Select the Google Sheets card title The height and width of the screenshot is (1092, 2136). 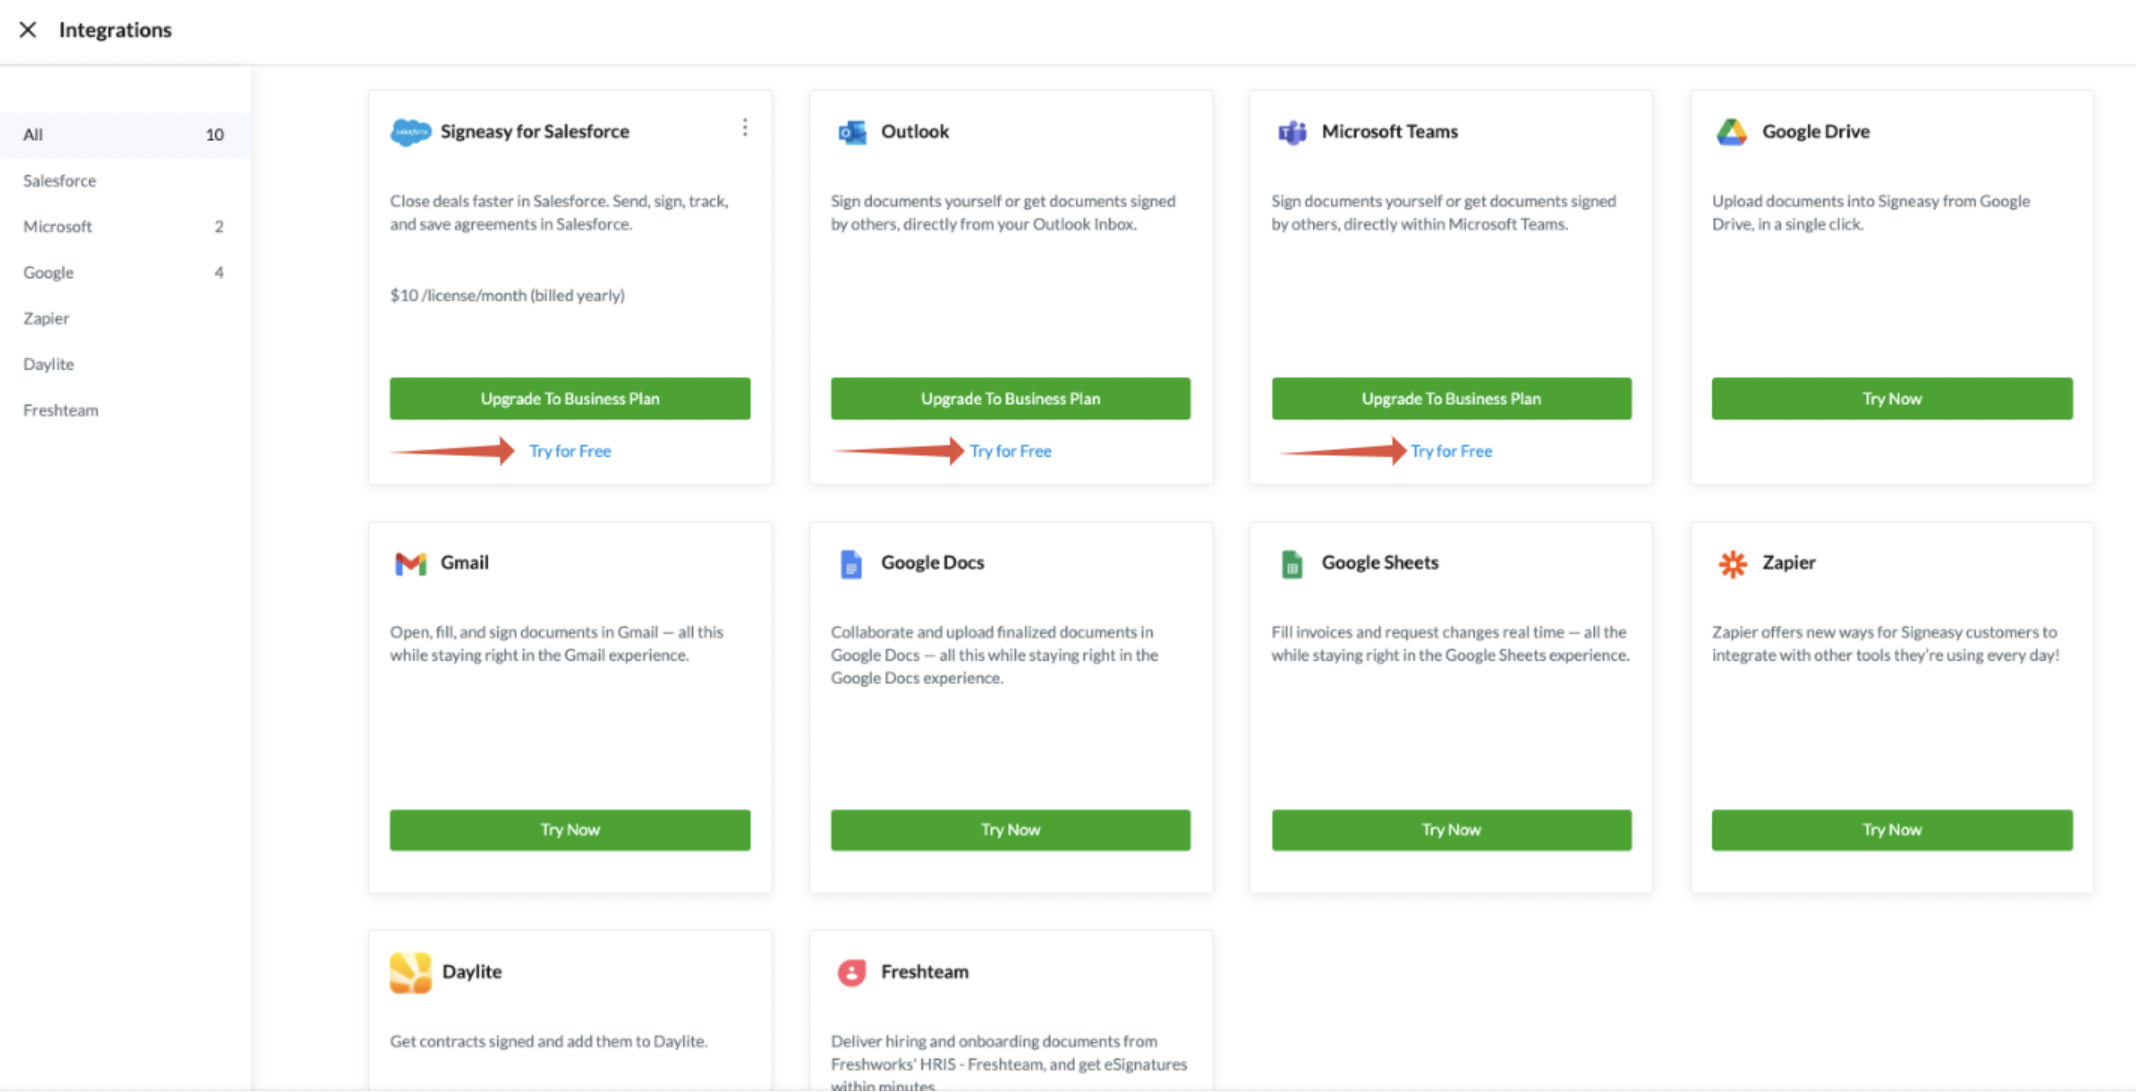point(1380,563)
